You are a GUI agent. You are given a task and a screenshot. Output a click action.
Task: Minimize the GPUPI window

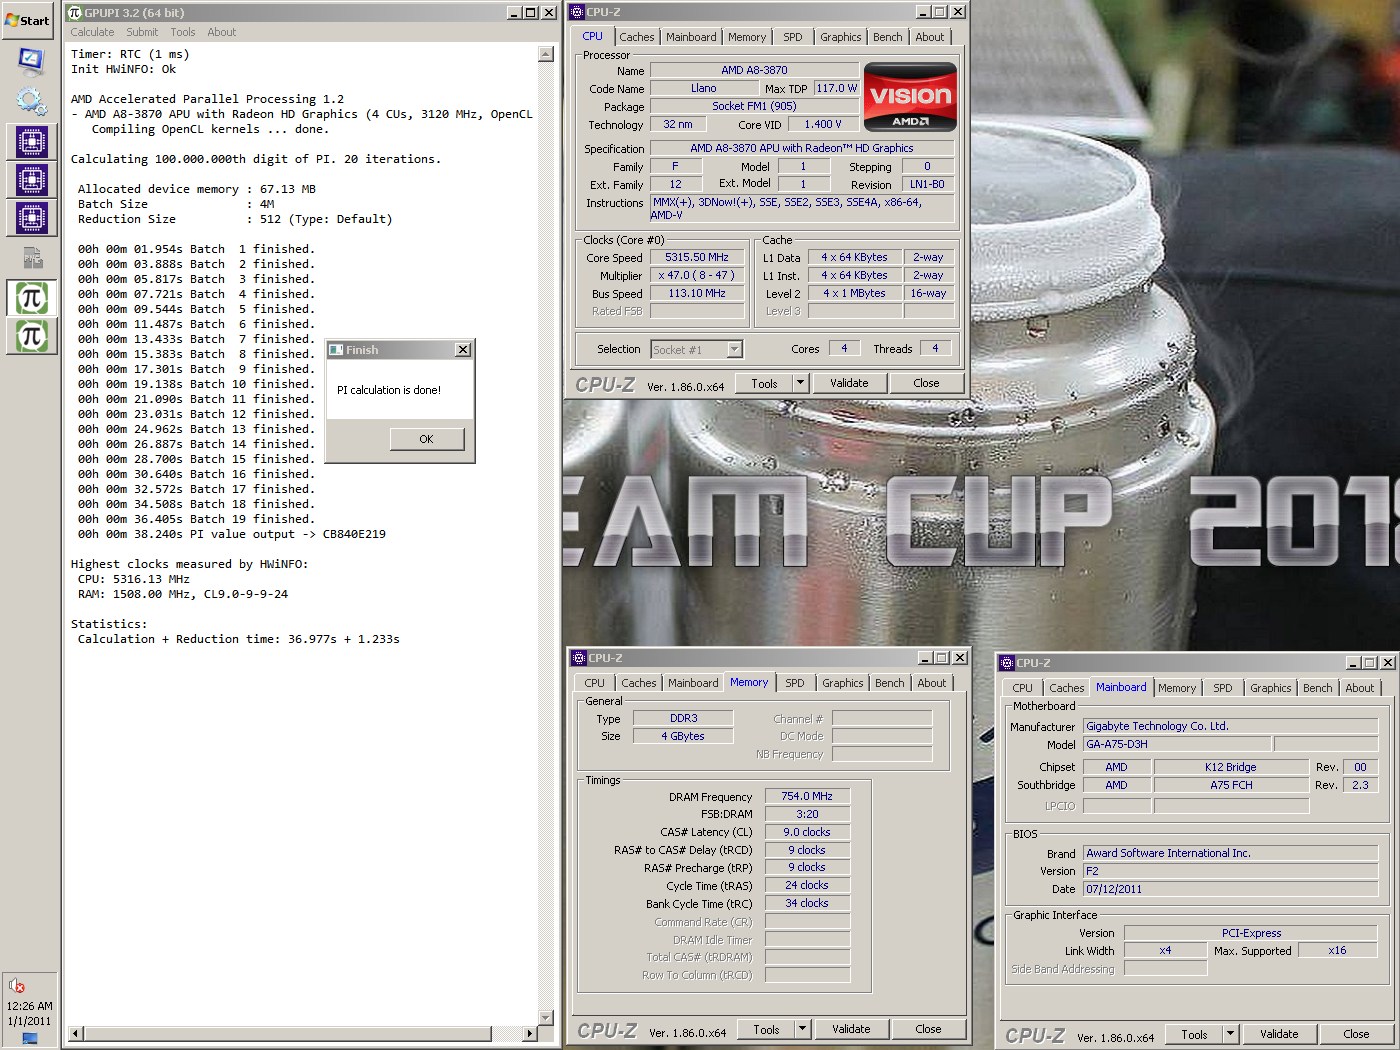(x=513, y=13)
